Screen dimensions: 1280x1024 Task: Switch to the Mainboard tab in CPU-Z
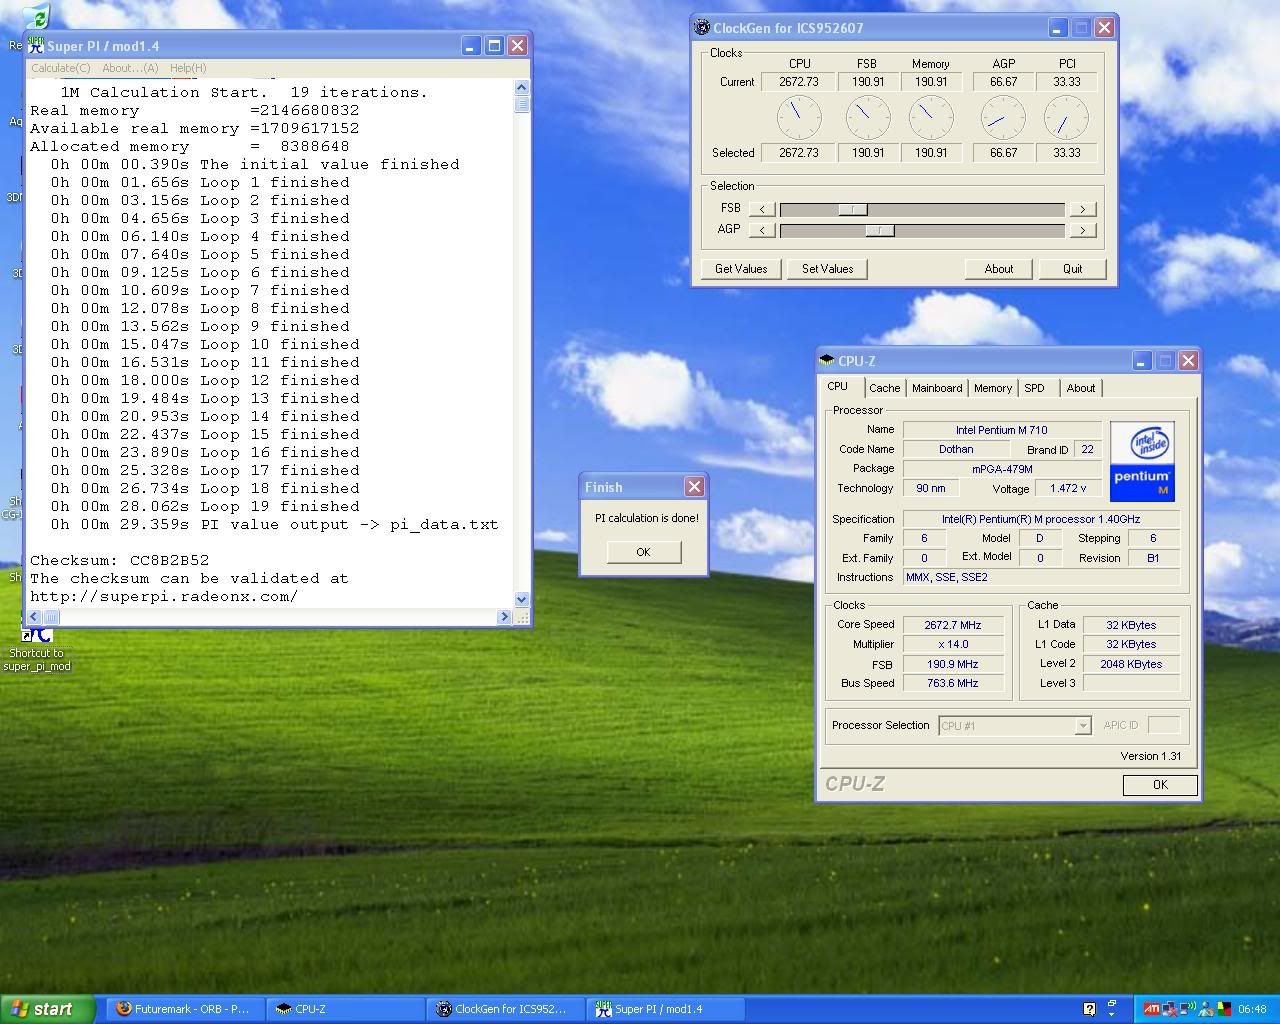(x=937, y=388)
